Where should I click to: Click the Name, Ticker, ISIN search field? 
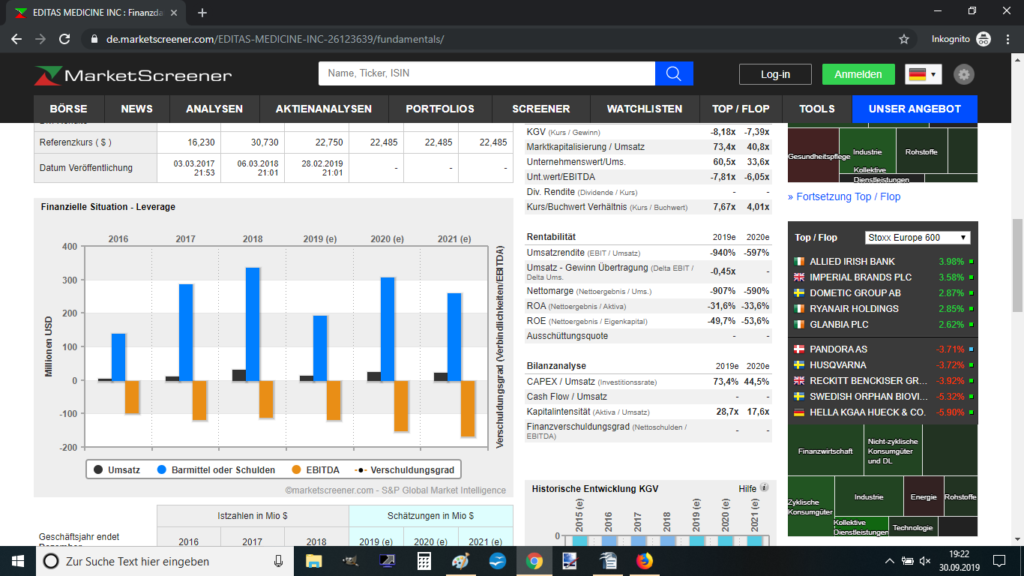(487, 74)
